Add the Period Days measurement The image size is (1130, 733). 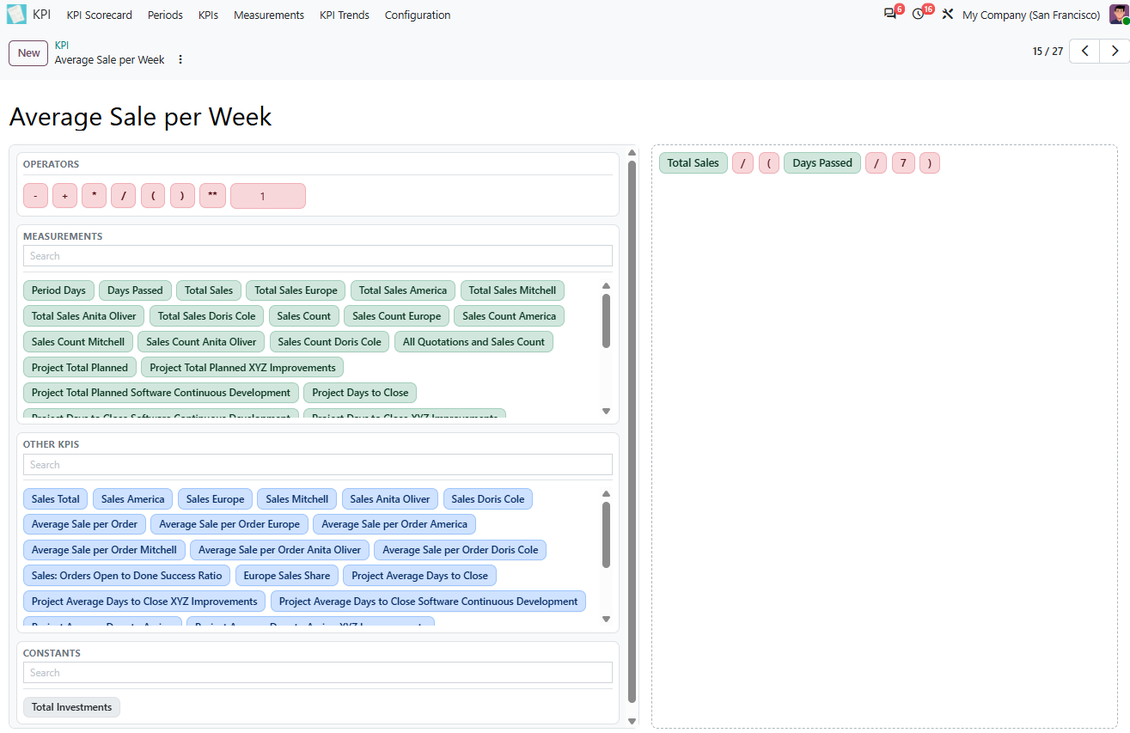[58, 290]
